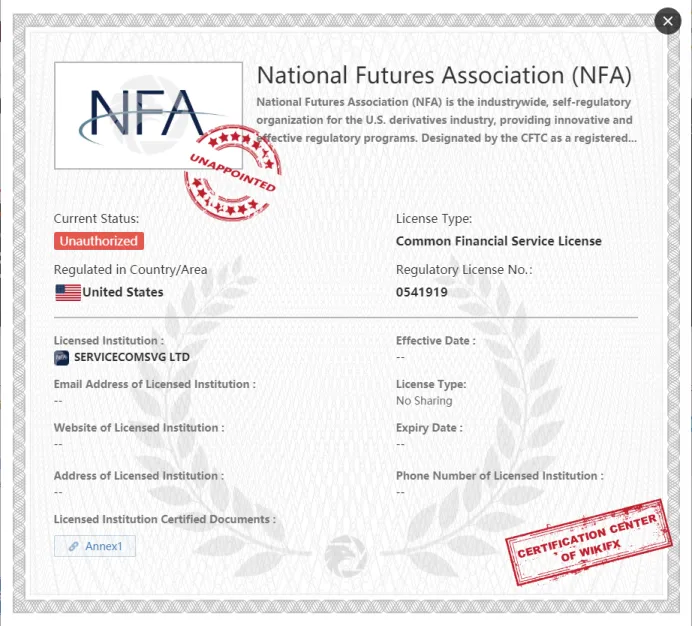This screenshot has width=692, height=626.
Task: Open the Annex1 certified document link
Action: (x=95, y=546)
